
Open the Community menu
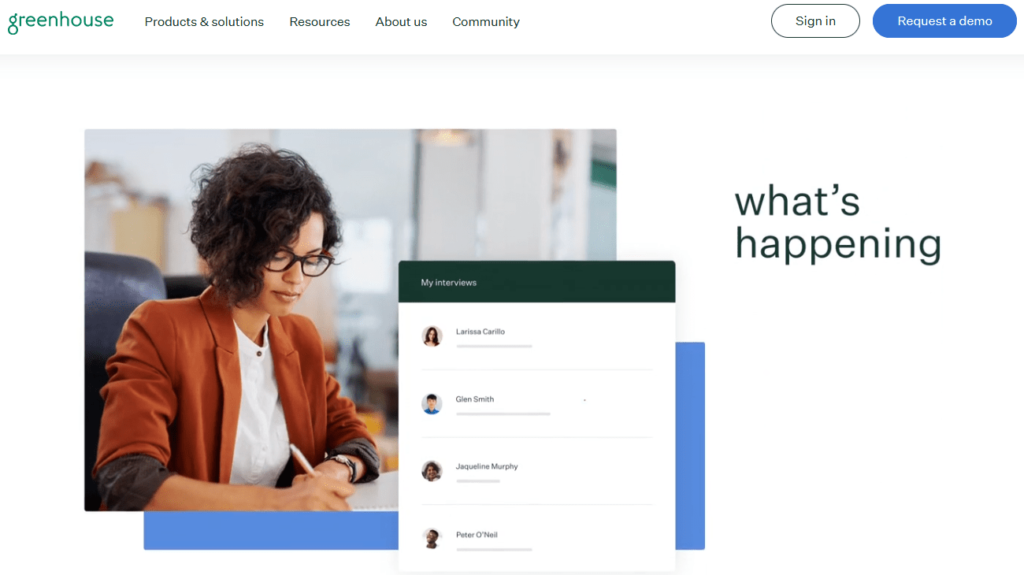(486, 22)
